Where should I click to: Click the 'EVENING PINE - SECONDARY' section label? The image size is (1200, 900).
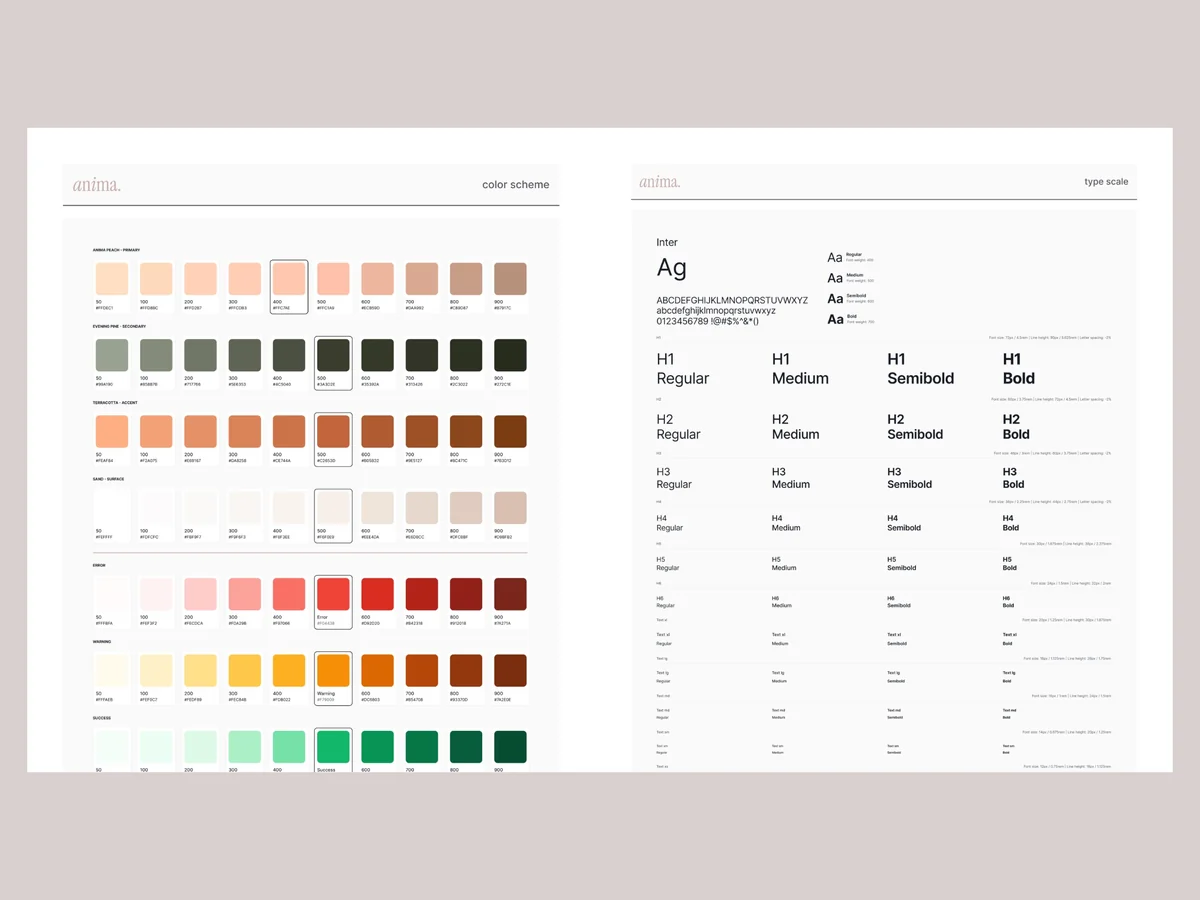click(x=119, y=326)
